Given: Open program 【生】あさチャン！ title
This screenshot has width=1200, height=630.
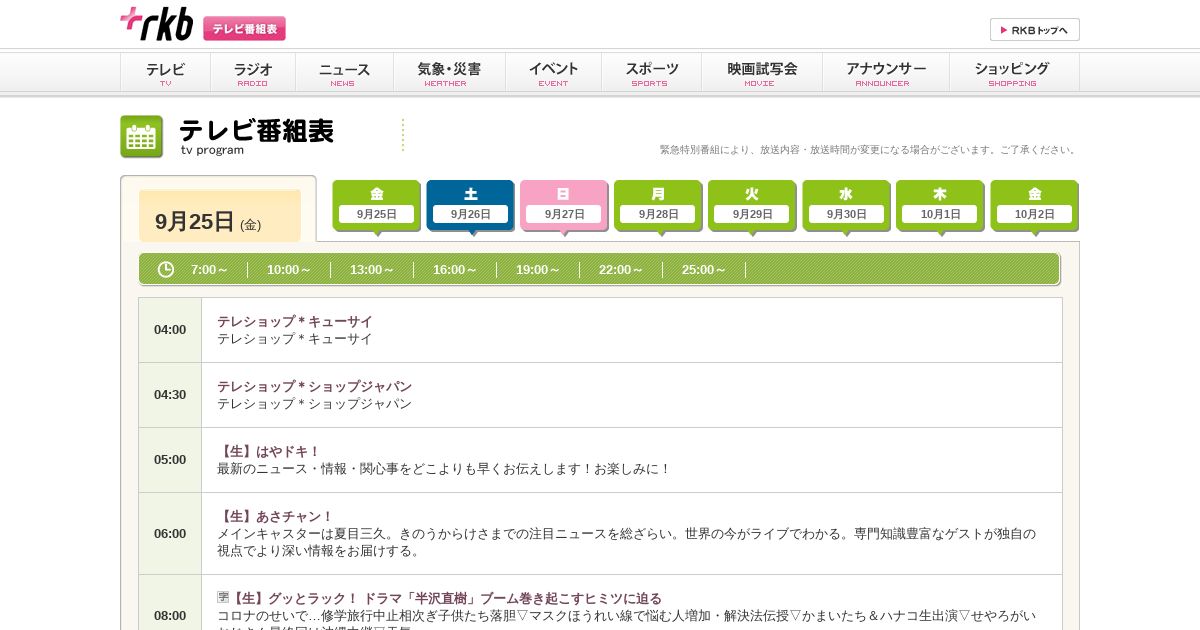Looking at the screenshot, I should point(275,516).
